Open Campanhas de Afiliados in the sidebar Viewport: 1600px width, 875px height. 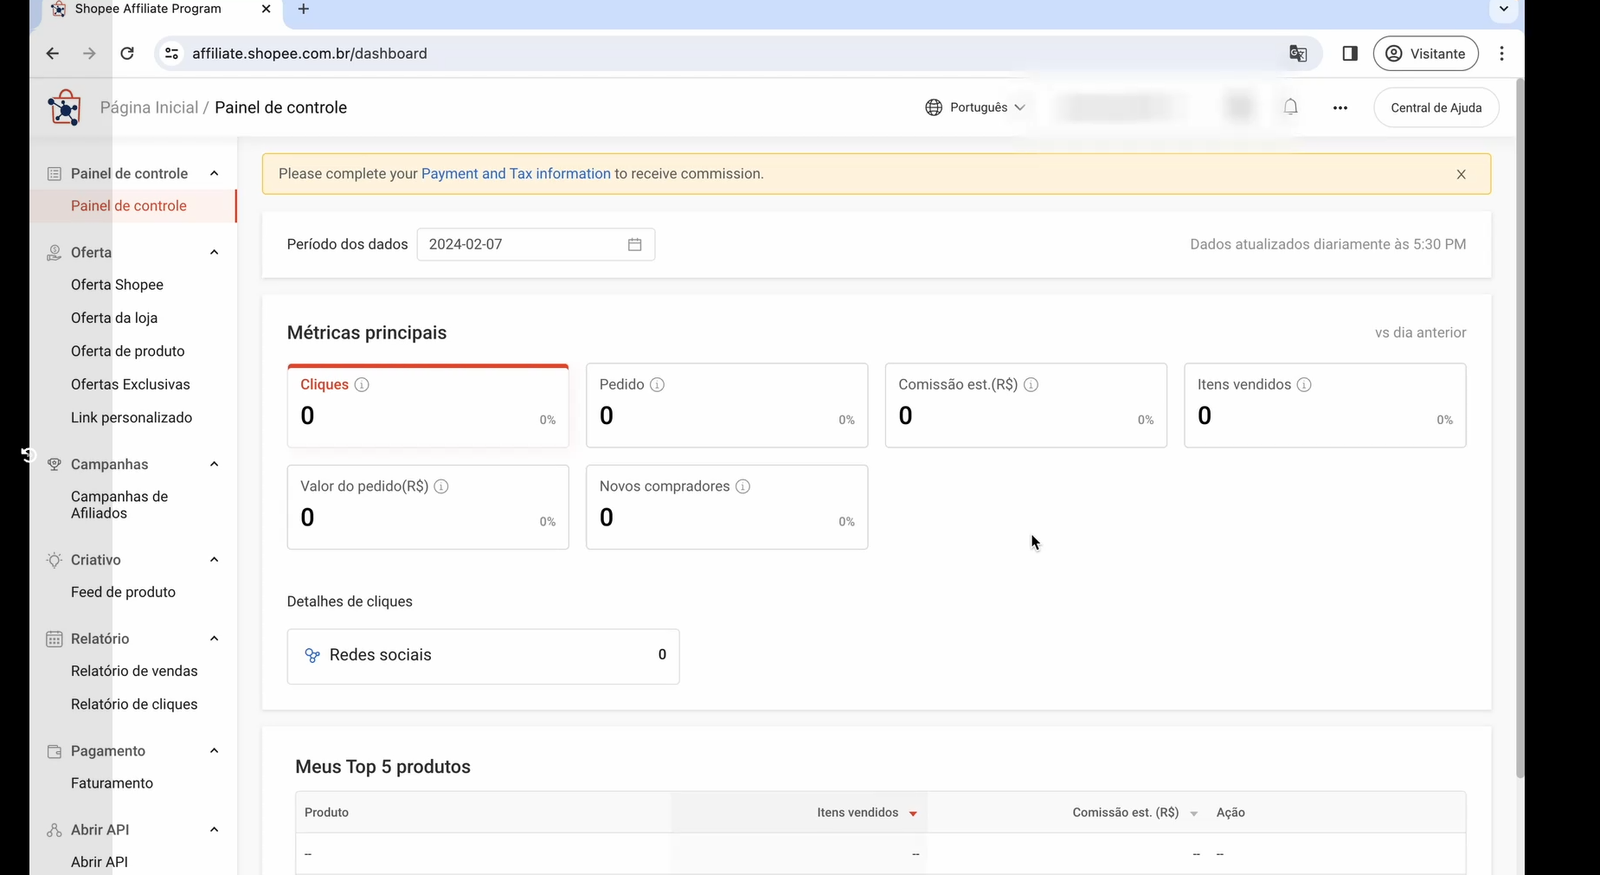[x=119, y=505]
